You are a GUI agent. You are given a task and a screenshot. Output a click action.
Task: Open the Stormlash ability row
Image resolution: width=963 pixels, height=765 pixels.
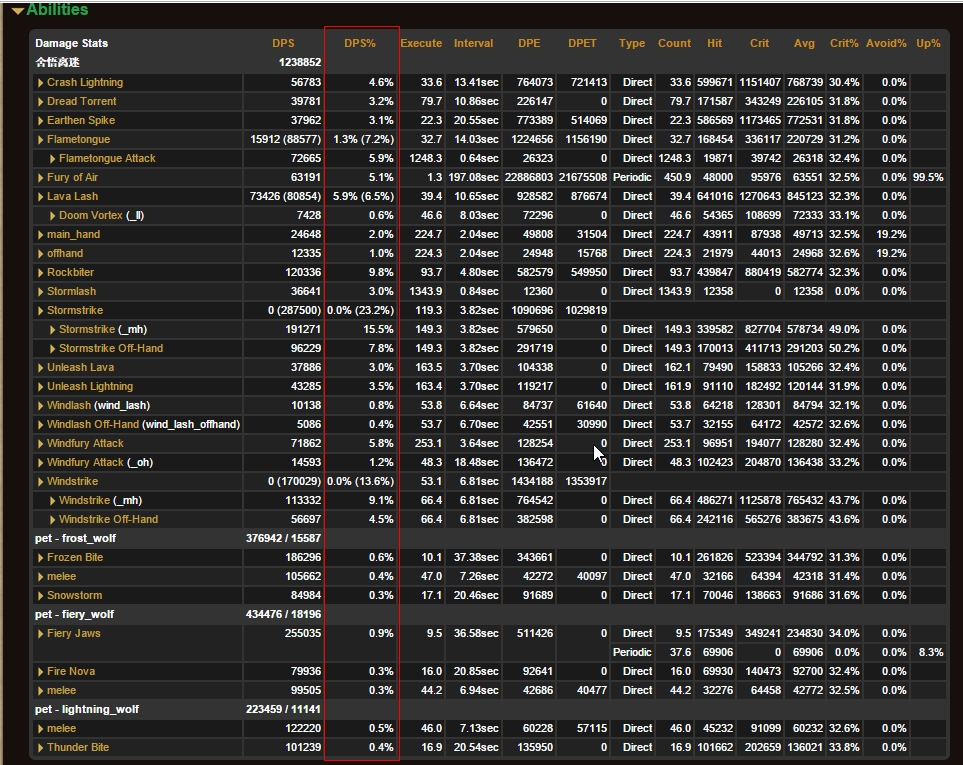coord(71,291)
